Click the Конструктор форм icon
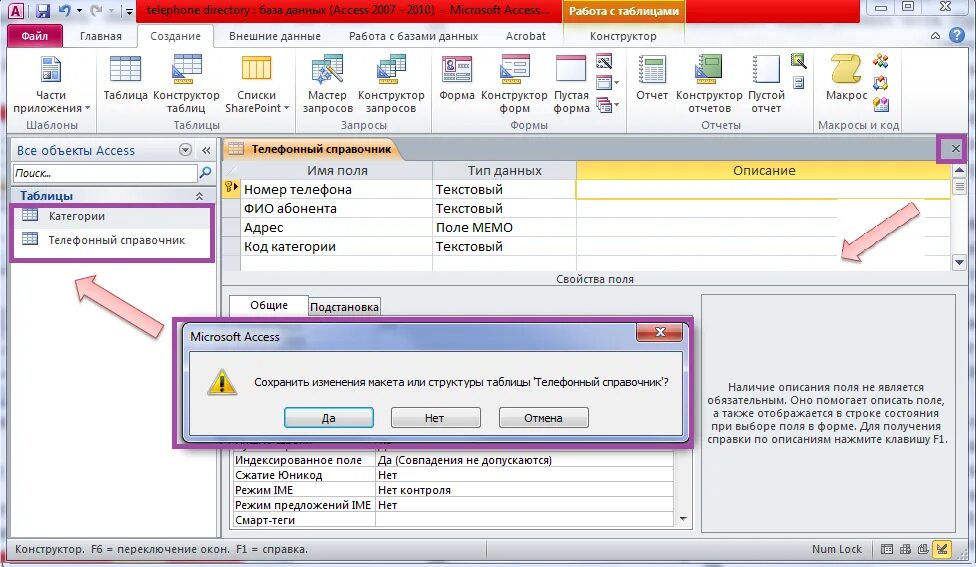The width and height of the screenshot is (976, 567). click(x=514, y=85)
